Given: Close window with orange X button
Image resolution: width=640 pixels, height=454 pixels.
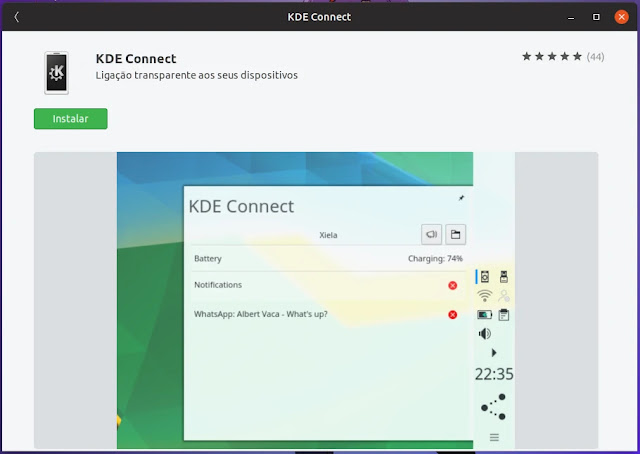Looking at the screenshot, I should (621, 17).
